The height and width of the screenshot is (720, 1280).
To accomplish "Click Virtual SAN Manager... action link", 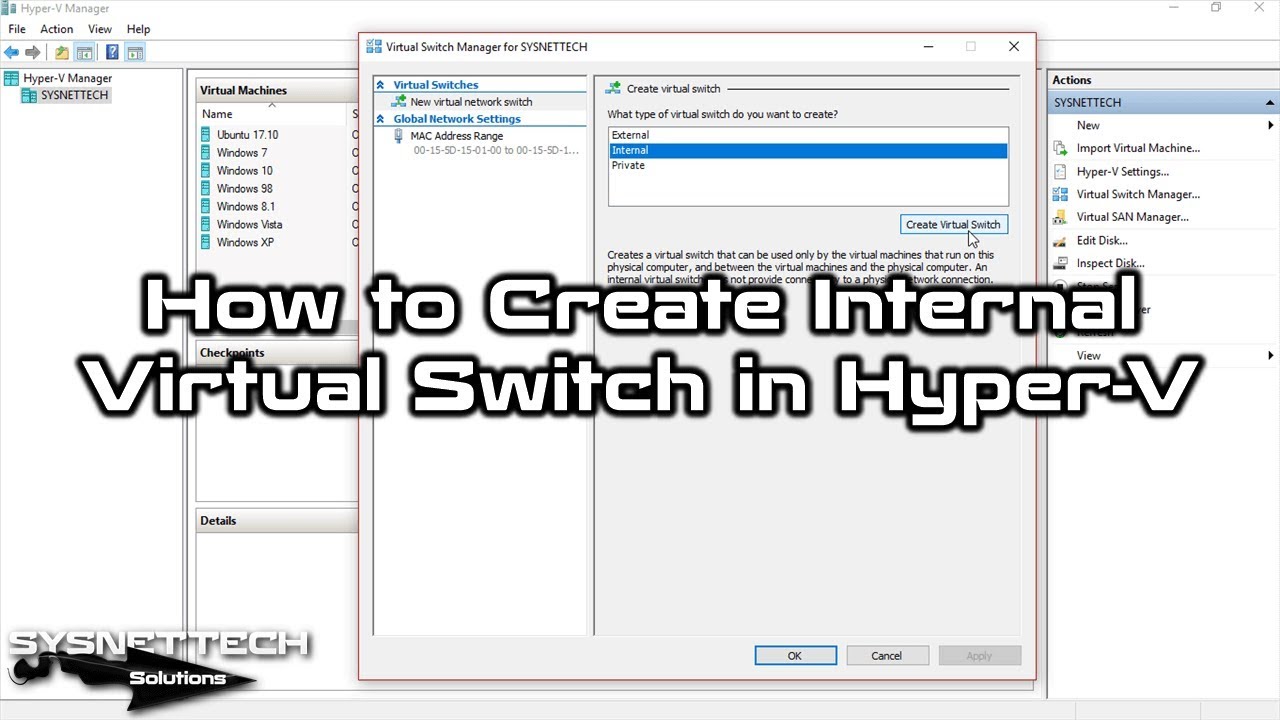I will [1132, 217].
